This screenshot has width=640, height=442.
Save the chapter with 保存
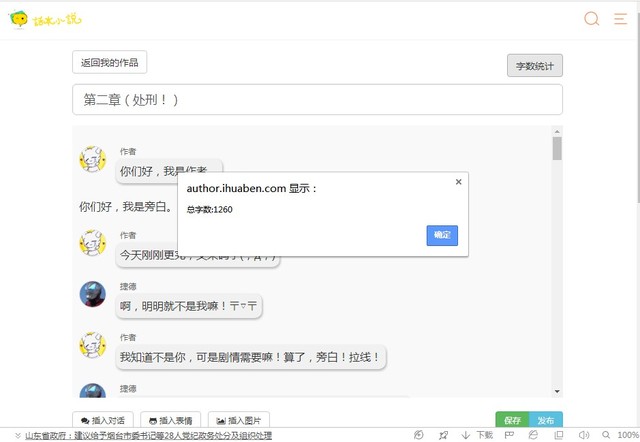tap(512, 421)
